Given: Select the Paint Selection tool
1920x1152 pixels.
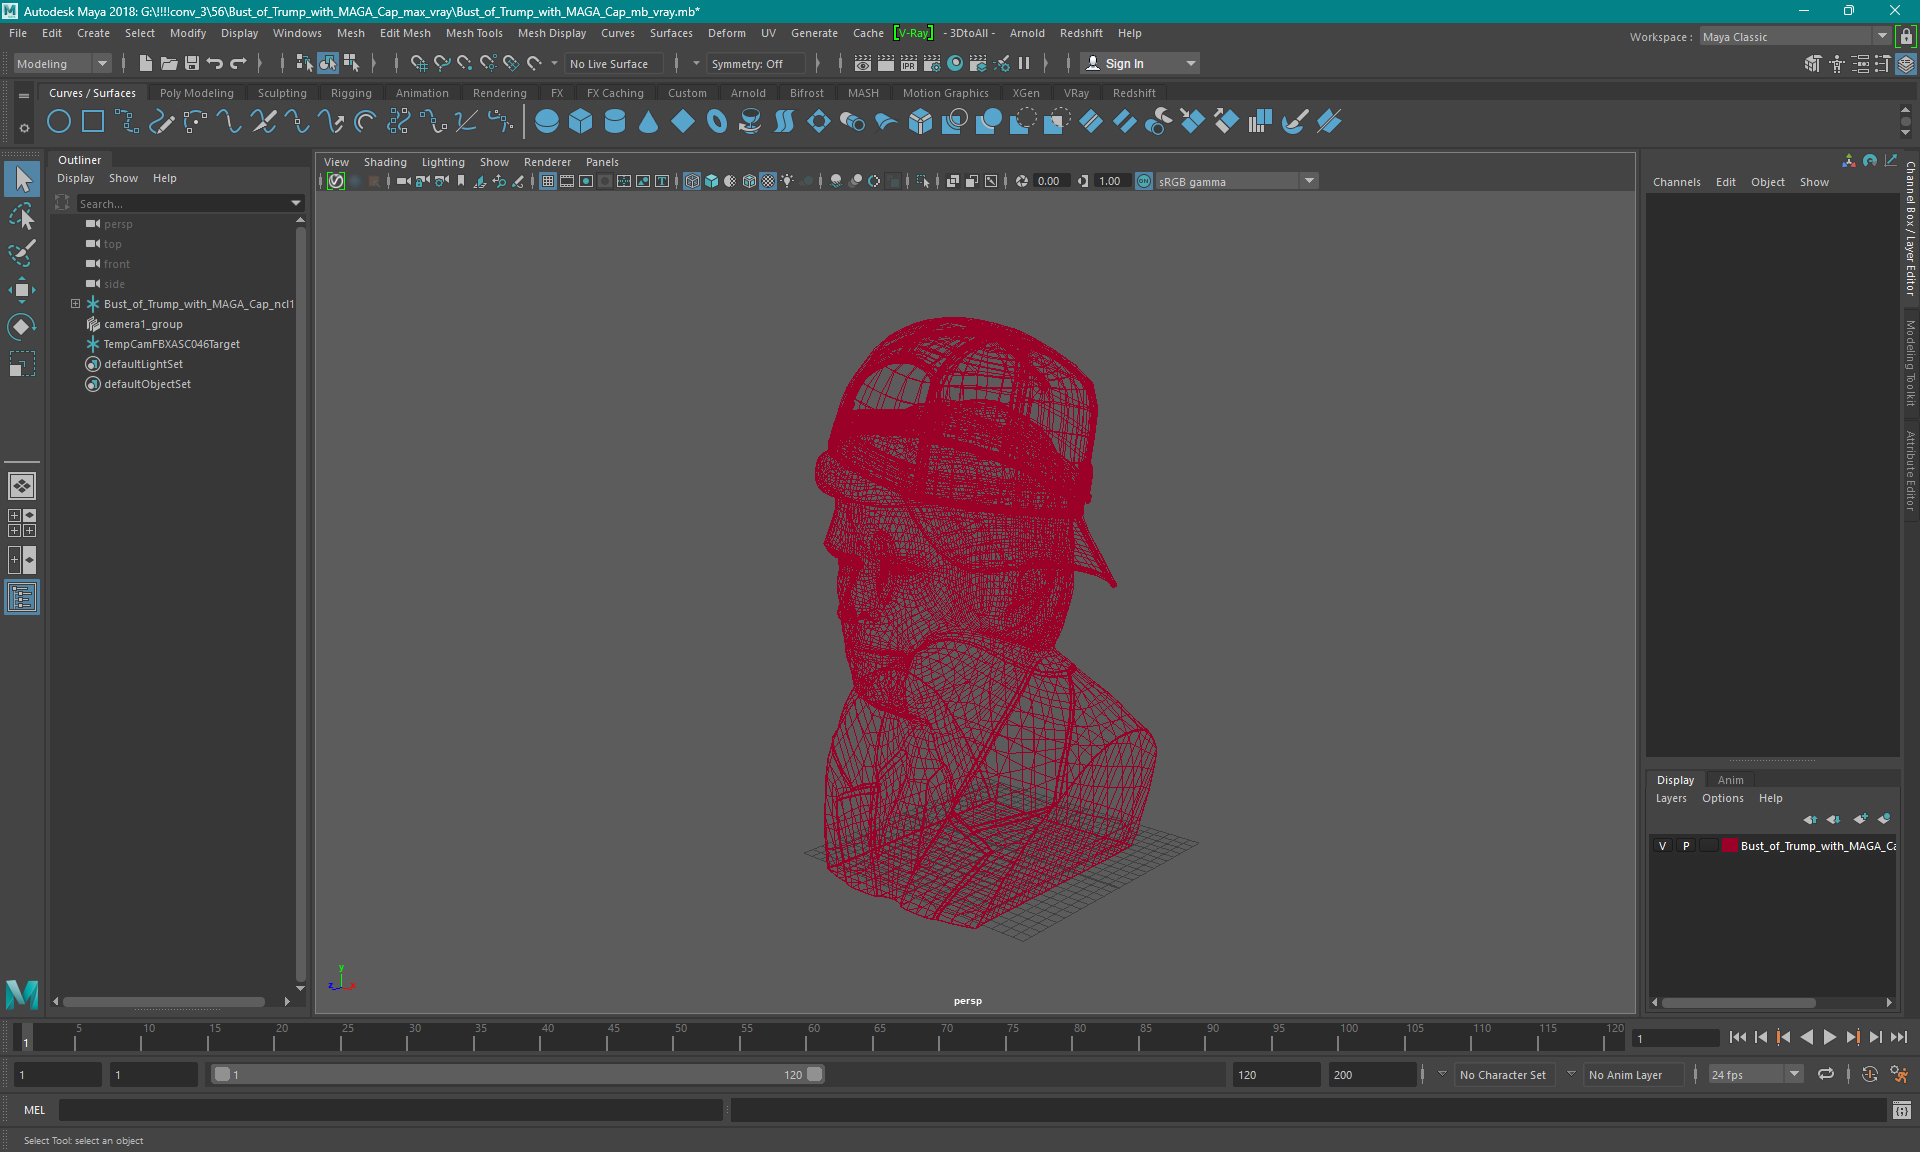Looking at the screenshot, I should [x=21, y=252].
